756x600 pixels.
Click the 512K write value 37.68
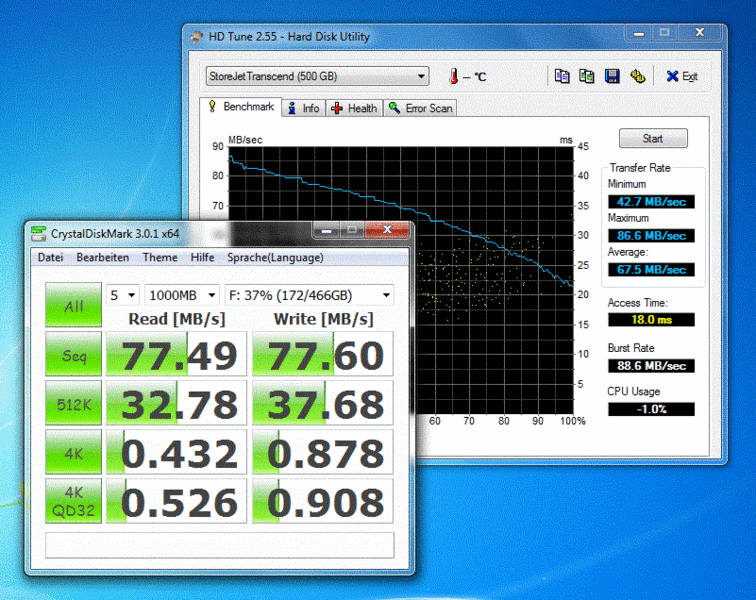tap(323, 403)
